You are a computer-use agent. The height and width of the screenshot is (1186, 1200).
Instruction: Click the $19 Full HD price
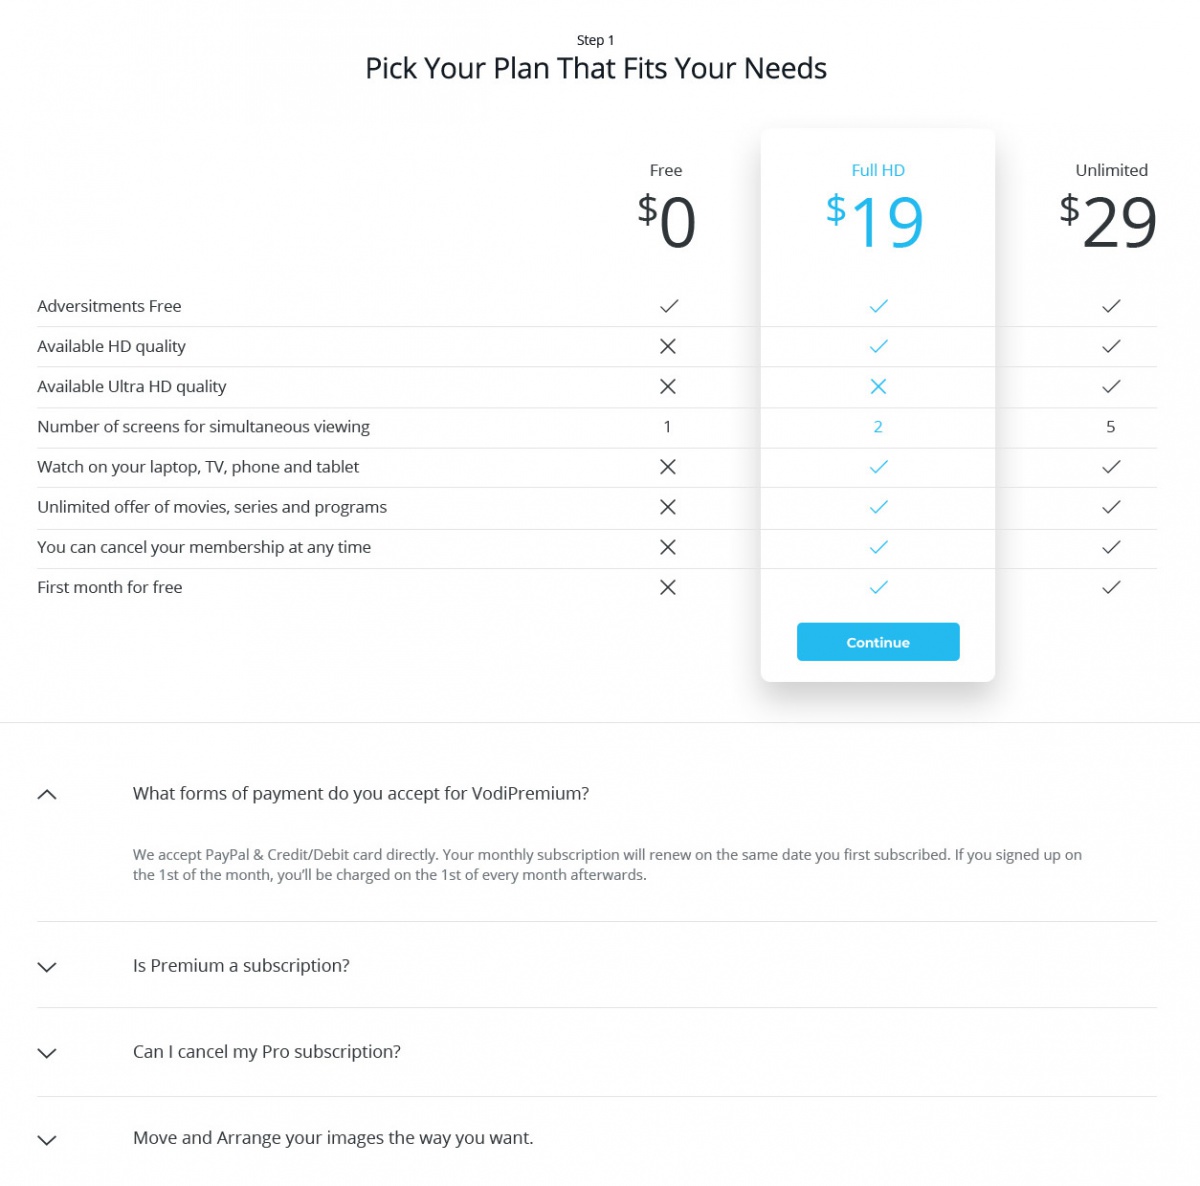(875, 222)
